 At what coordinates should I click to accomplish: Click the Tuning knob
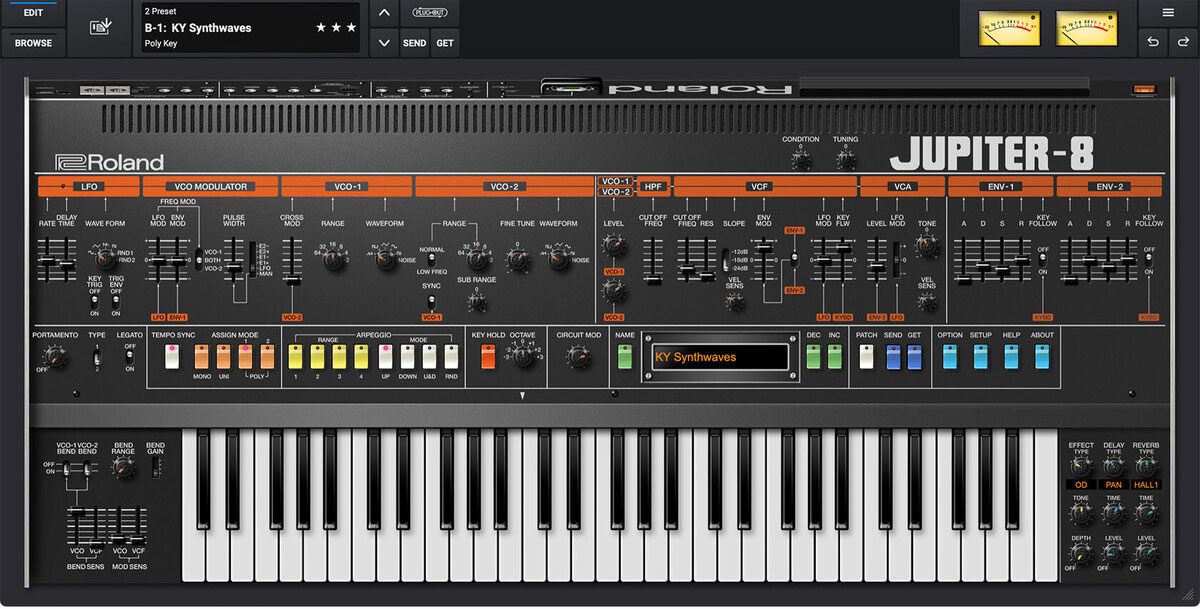point(845,159)
